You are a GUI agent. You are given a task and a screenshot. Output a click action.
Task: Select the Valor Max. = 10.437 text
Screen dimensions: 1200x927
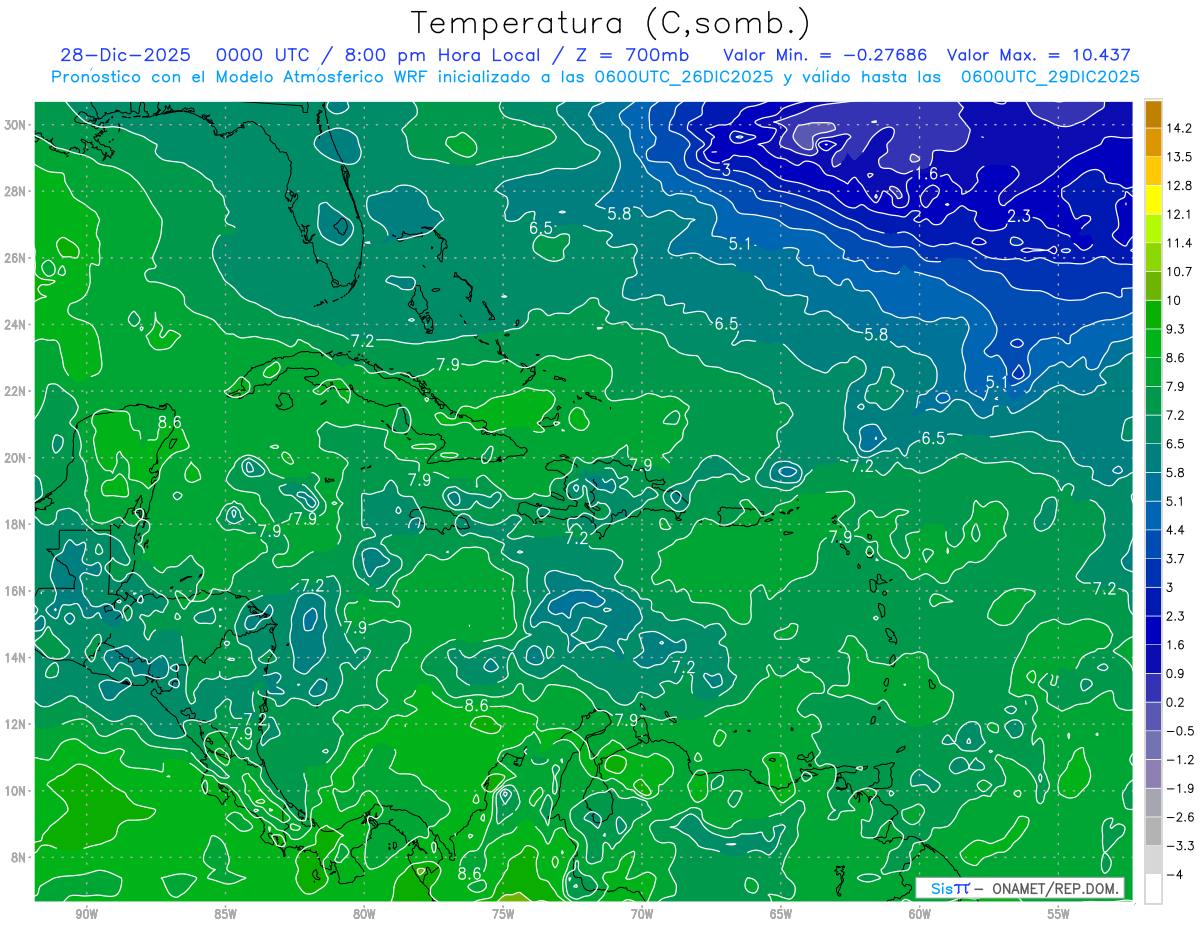pyautogui.click(x=1038, y=55)
